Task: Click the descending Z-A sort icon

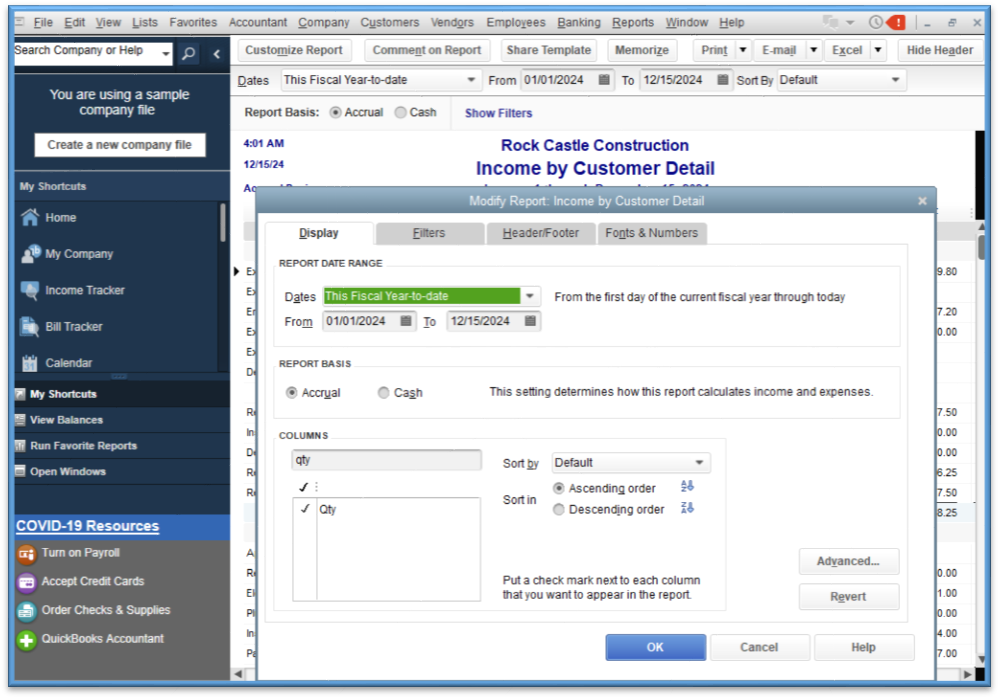Action: (x=687, y=508)
